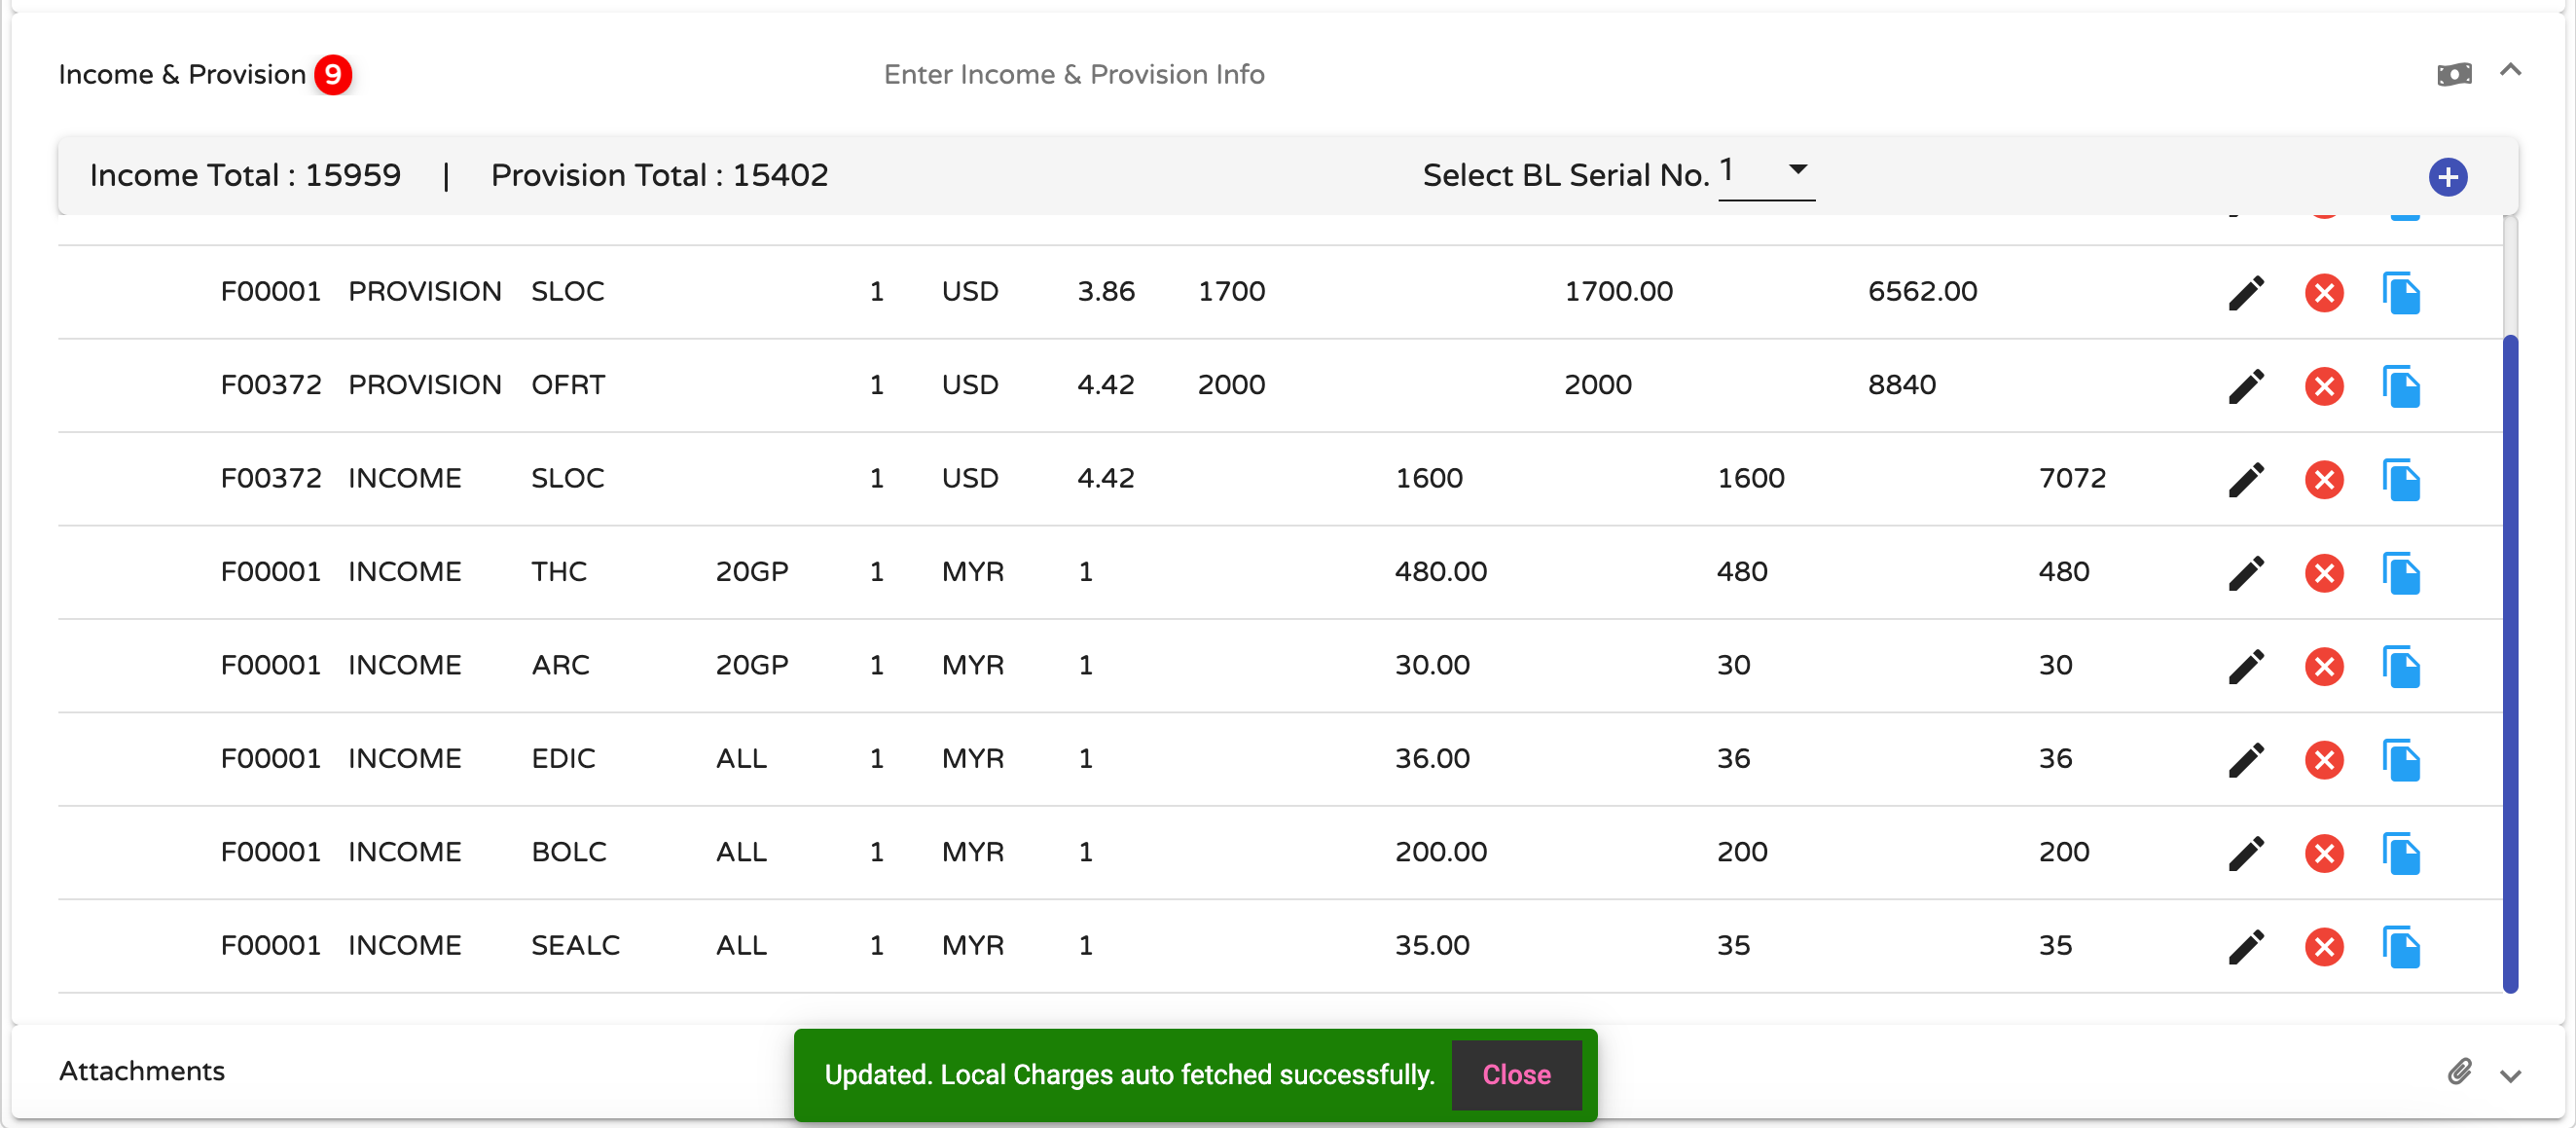Click the 1700.00 amount cell

[1618, 291]
